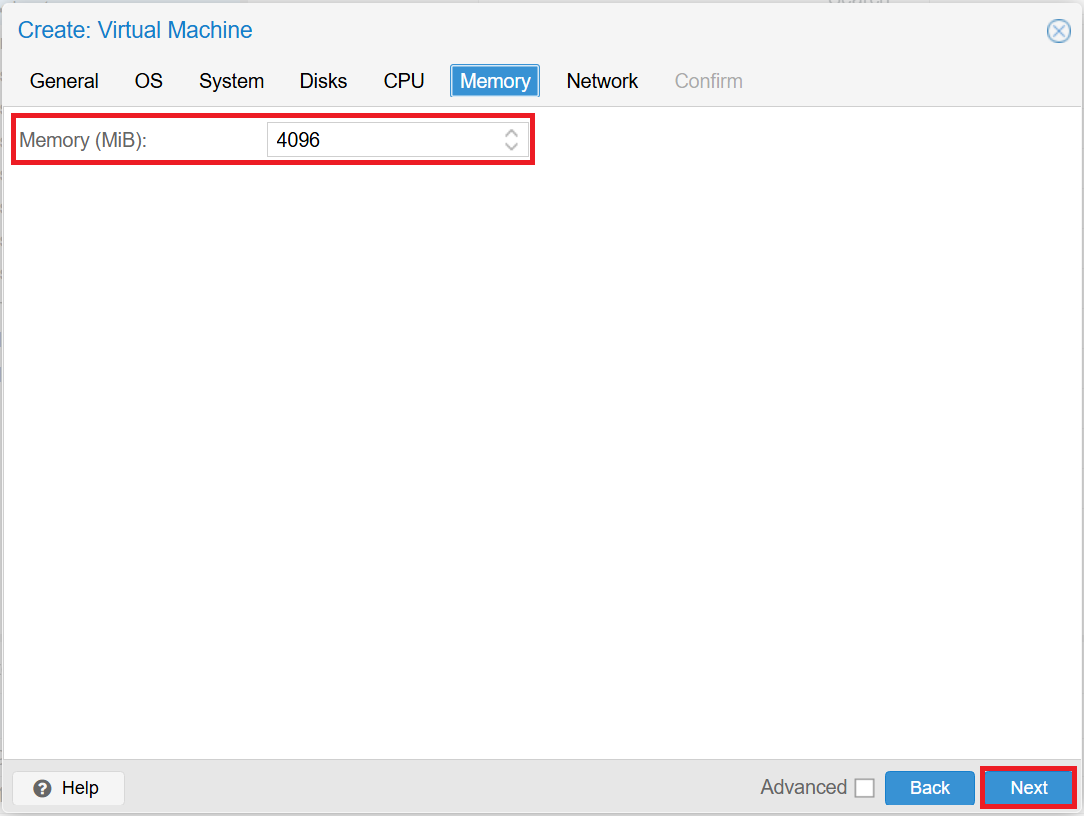
Task: Go to the Network tab
Action: [x=602, y=81]
